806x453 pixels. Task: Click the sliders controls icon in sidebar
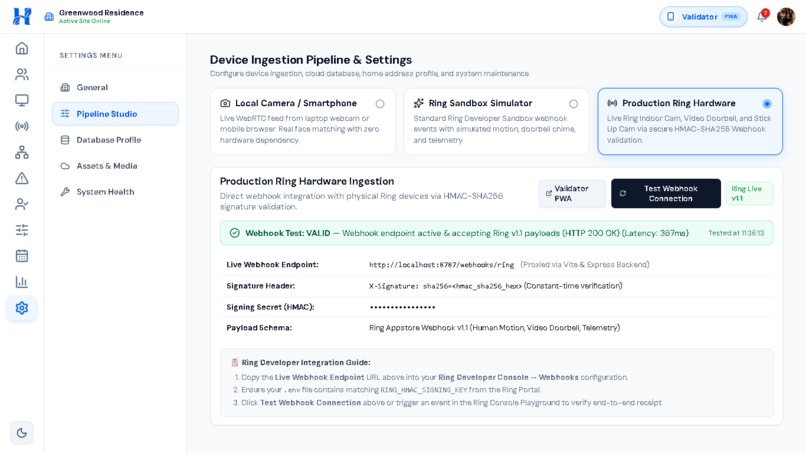coord(22,230)
